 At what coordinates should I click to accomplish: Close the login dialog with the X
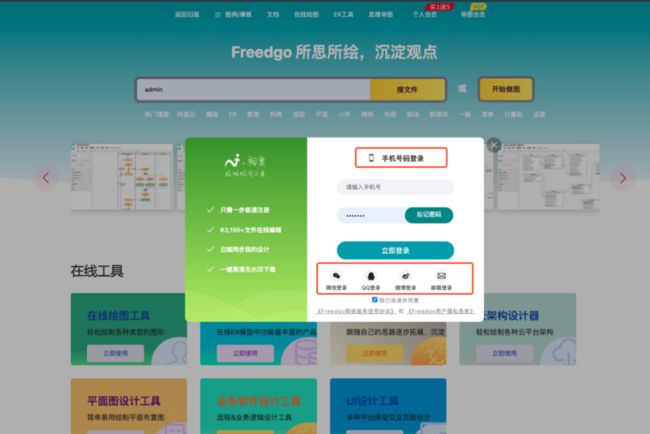point(494,145)
